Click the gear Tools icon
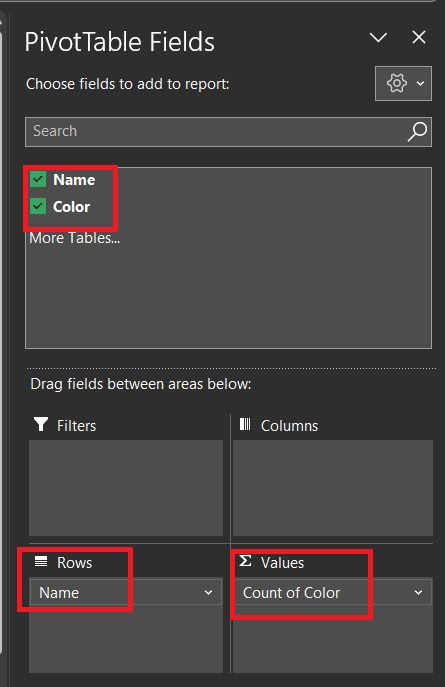This screenshot has height=687, width=445. [x=397, y=83]
